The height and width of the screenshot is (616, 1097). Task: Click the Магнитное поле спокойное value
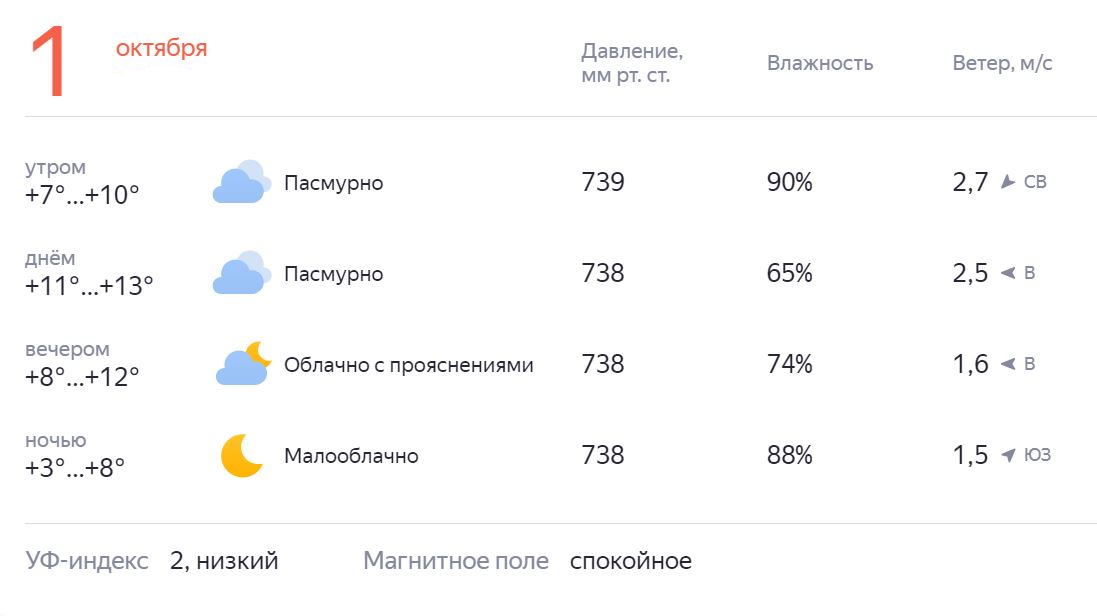pyautogui.click(x=630, y=561)
